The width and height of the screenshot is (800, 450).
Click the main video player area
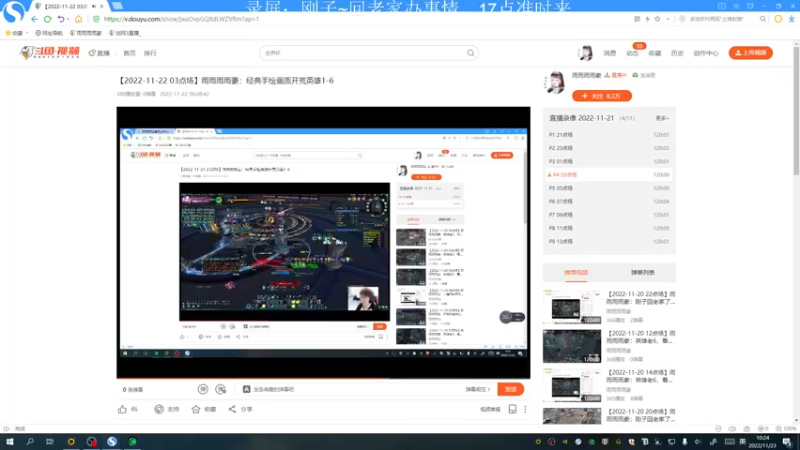click(323, 242)
